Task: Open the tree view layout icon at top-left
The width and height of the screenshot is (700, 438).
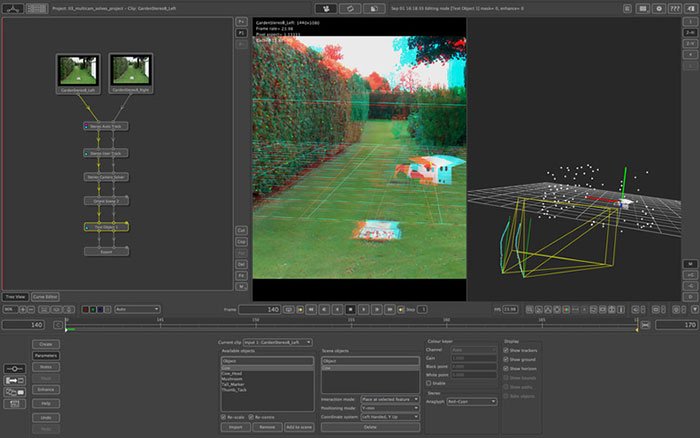Action: pos(13,8)
